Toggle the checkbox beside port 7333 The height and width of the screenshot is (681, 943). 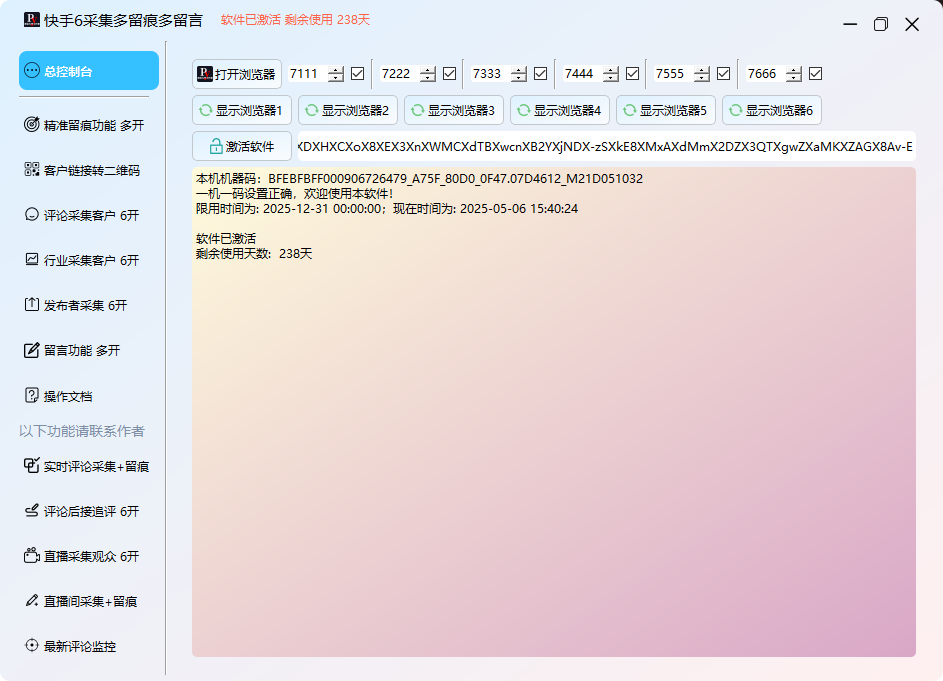540,73
